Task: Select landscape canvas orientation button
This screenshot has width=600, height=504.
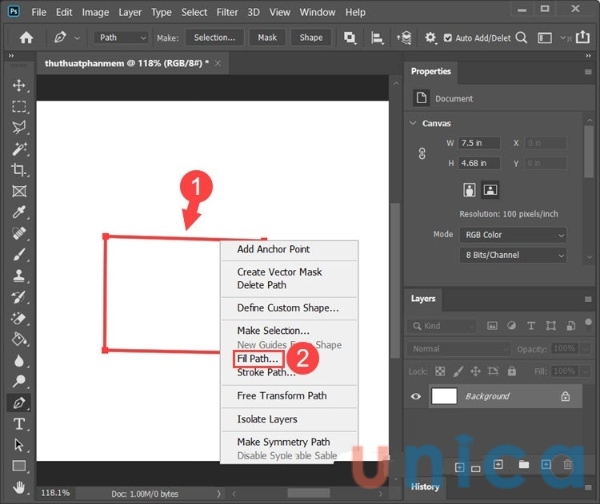Action: coord(490,189)
